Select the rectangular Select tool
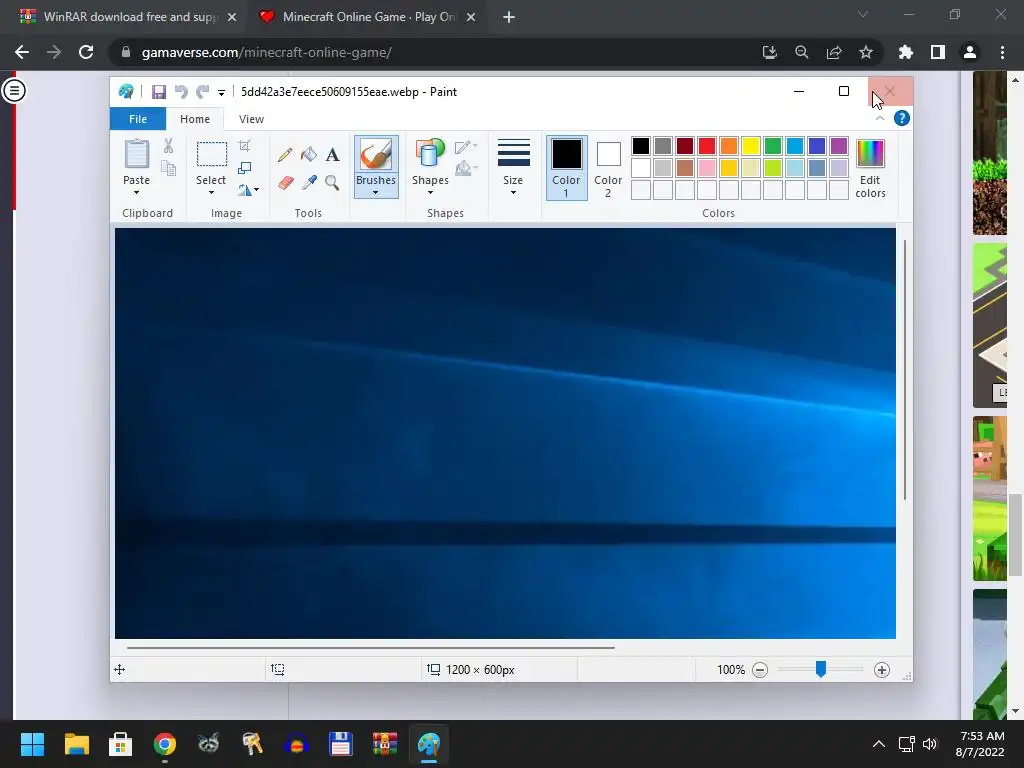Image resolution: width=1024 pixels, height=768 pixels. coord(212,154)
